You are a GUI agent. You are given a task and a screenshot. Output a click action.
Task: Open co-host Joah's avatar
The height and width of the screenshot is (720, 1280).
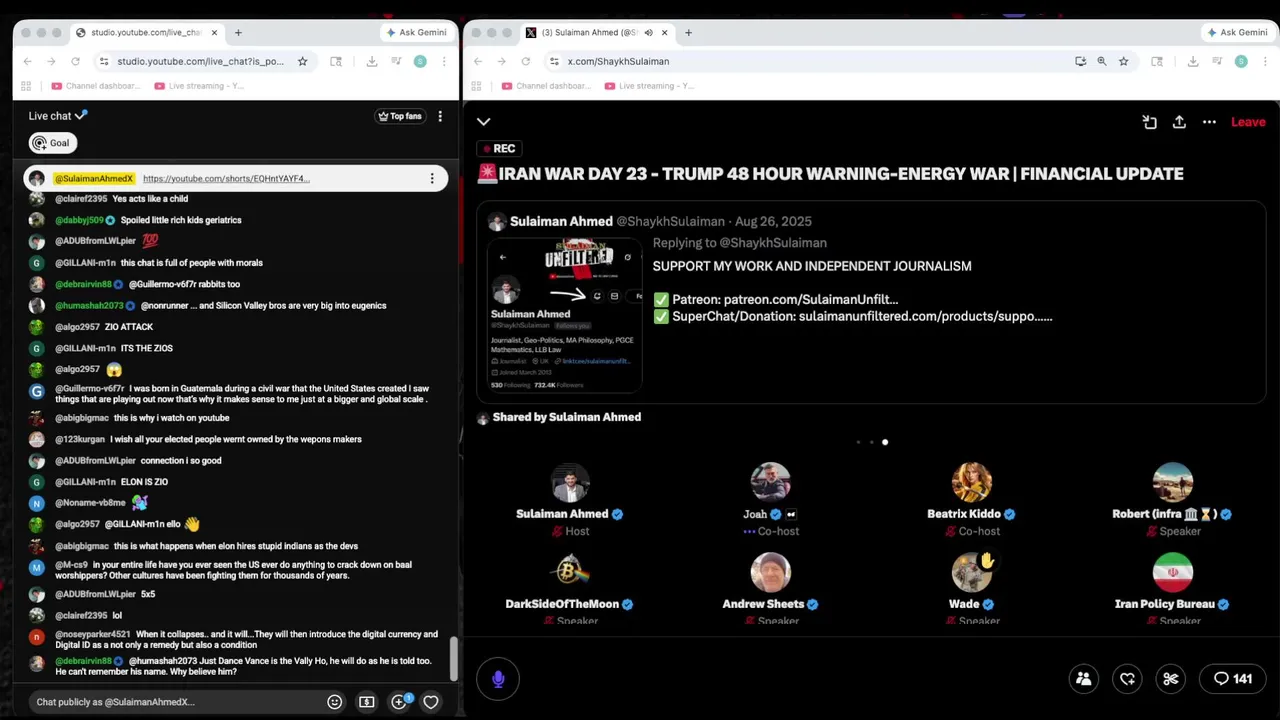[x=770, y=482]
